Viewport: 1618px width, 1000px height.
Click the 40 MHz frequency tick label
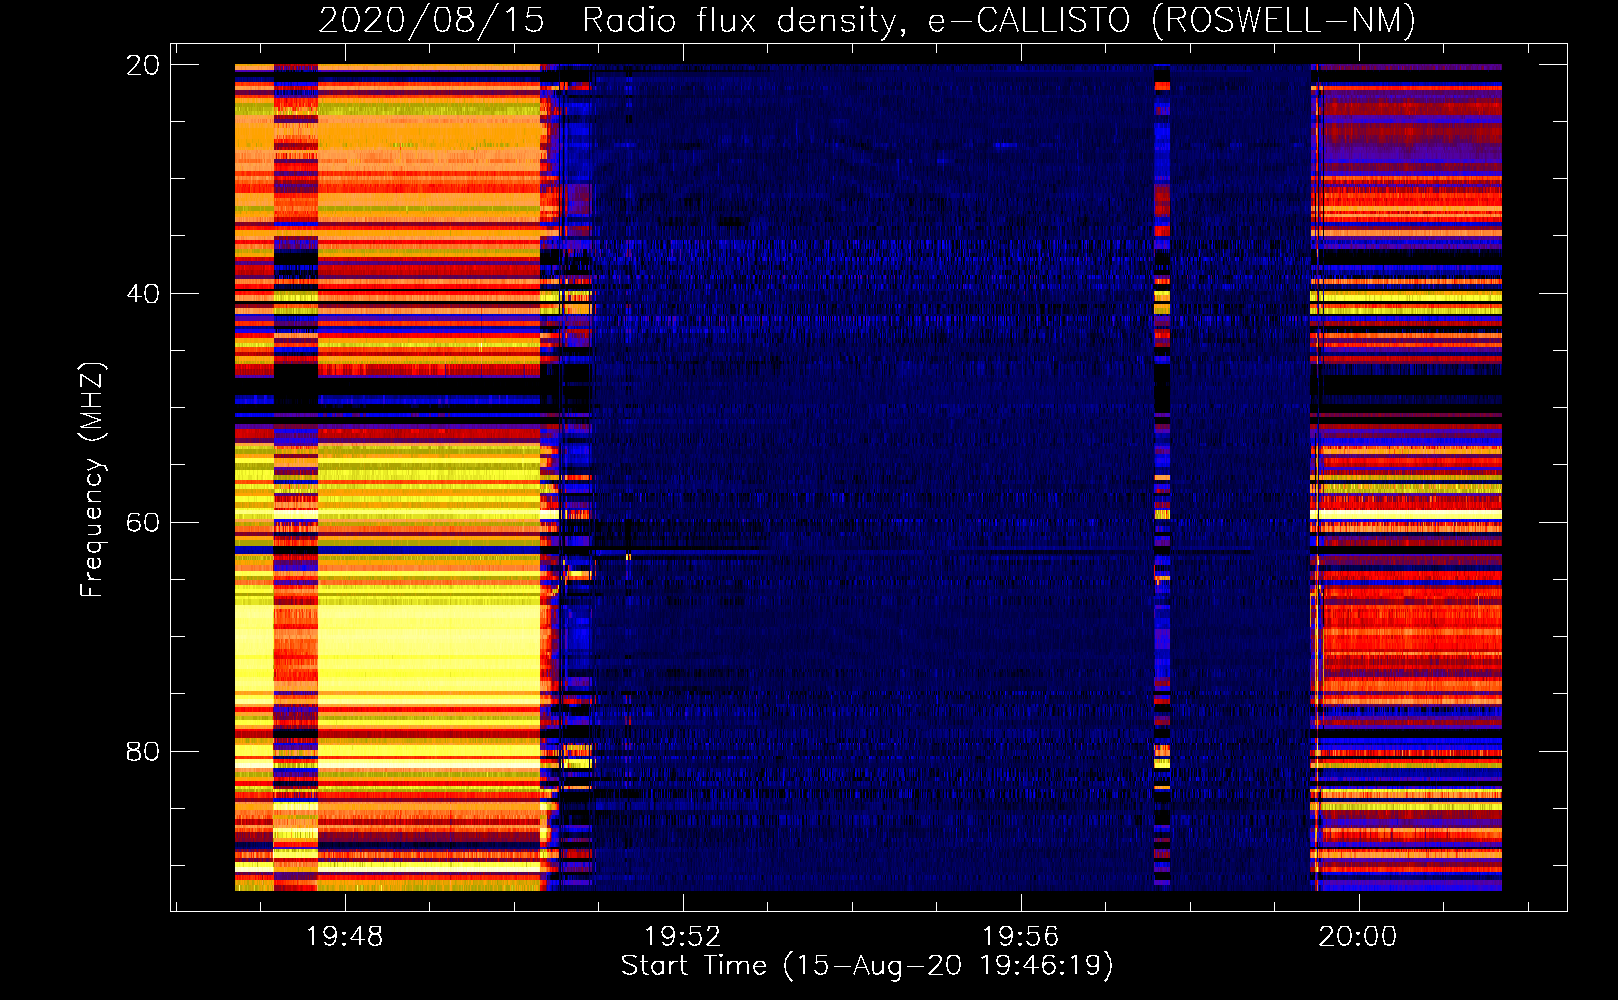pyautogui.click(x=143, y=294)
